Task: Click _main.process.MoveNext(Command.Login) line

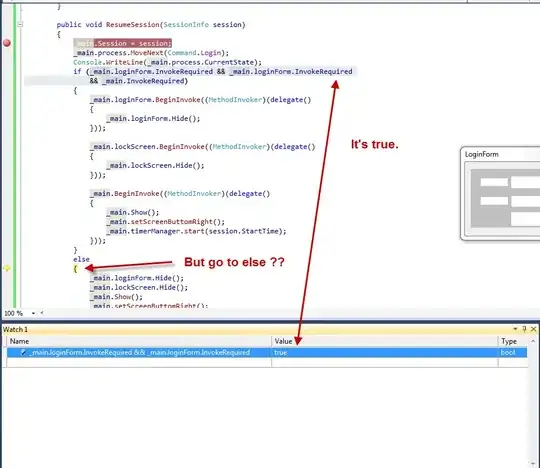Action: click(x=151, y=53)
